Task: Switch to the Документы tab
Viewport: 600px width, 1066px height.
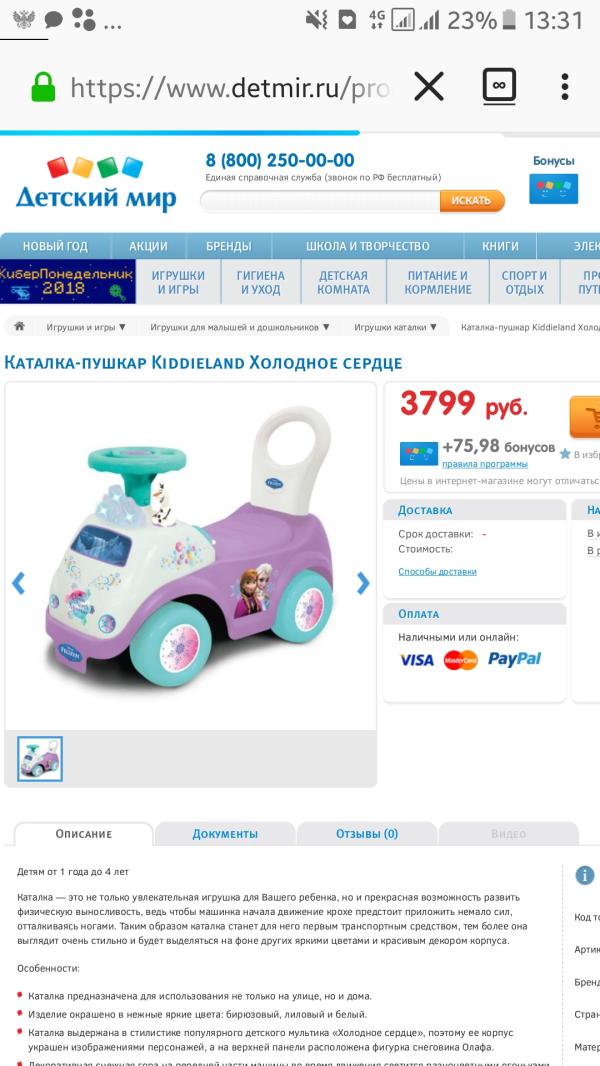Action: (x=225, y=833)
